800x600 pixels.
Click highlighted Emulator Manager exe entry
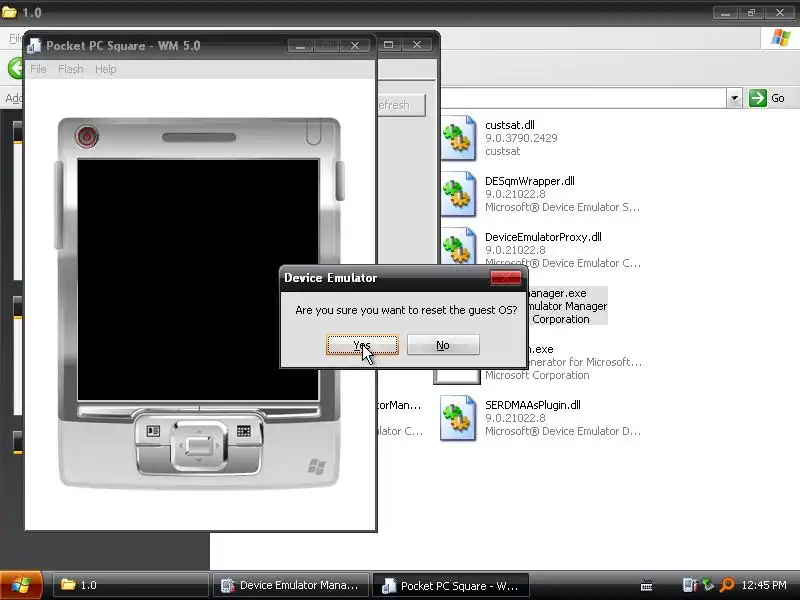pos(568,306)
